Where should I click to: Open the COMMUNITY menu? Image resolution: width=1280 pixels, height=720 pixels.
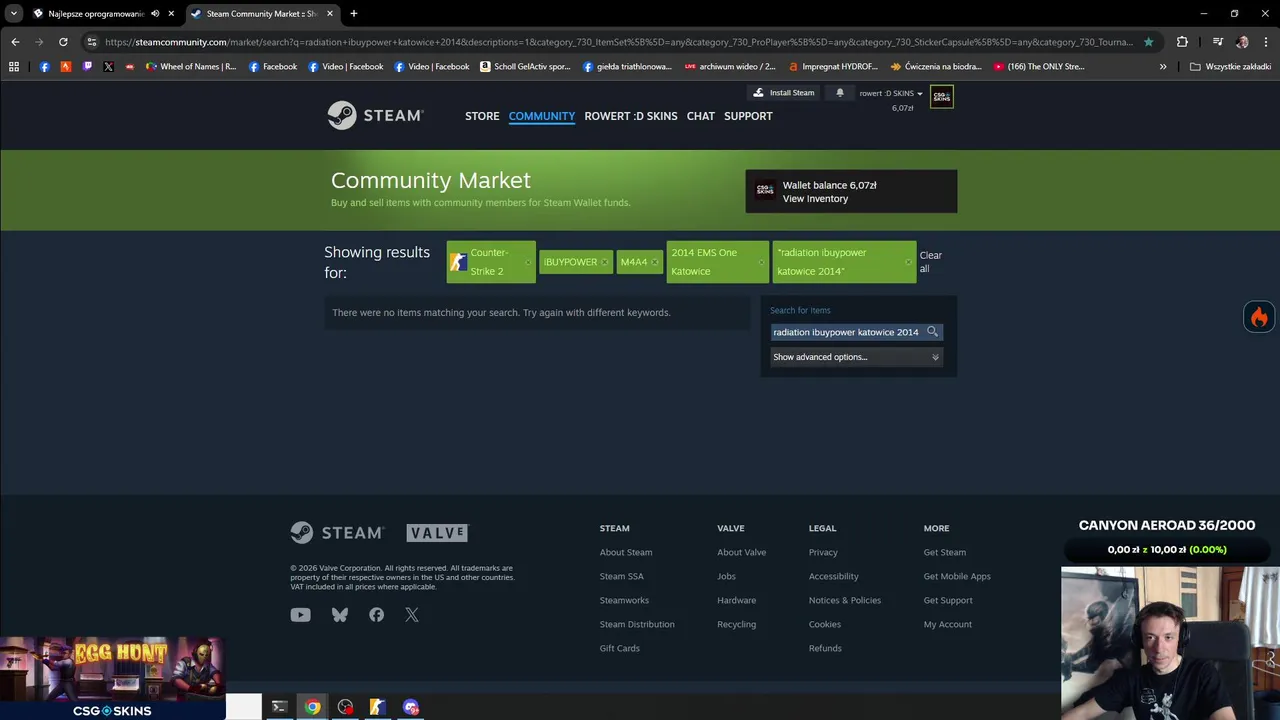point(542,116)
